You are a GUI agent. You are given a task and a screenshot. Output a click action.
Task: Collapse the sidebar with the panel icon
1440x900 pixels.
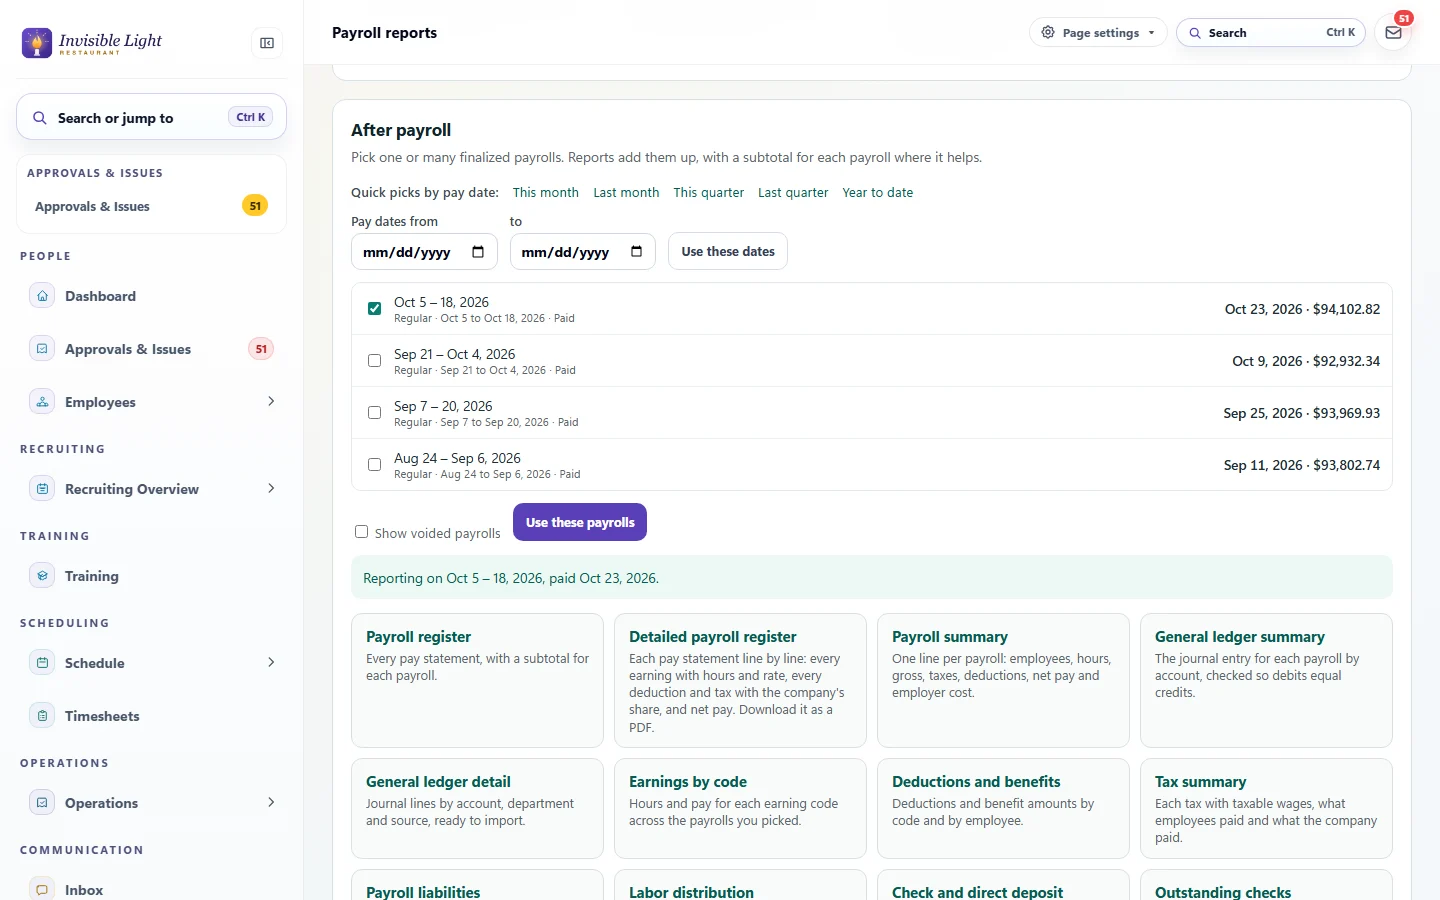coord(267,43)
